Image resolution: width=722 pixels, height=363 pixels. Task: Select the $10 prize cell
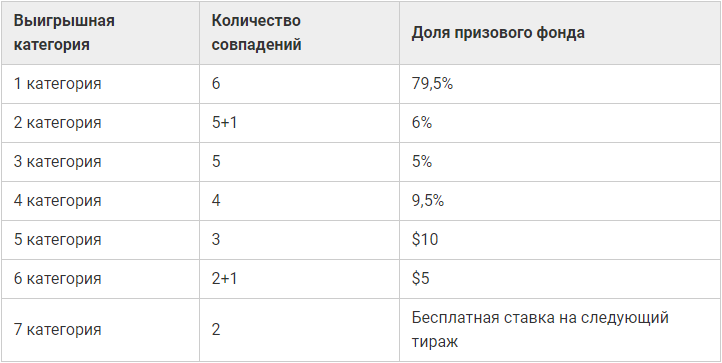click(560, 240)
